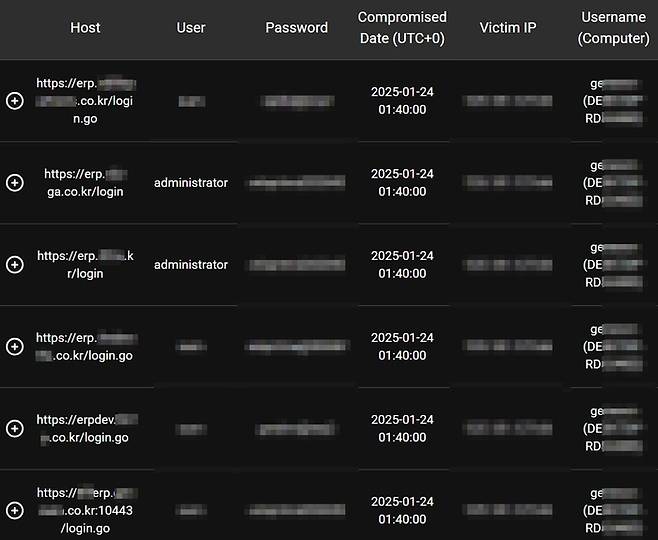Open the erpdev co.kr/login.go host link
This screenshot has height=540, width=658.
(85, 429)
